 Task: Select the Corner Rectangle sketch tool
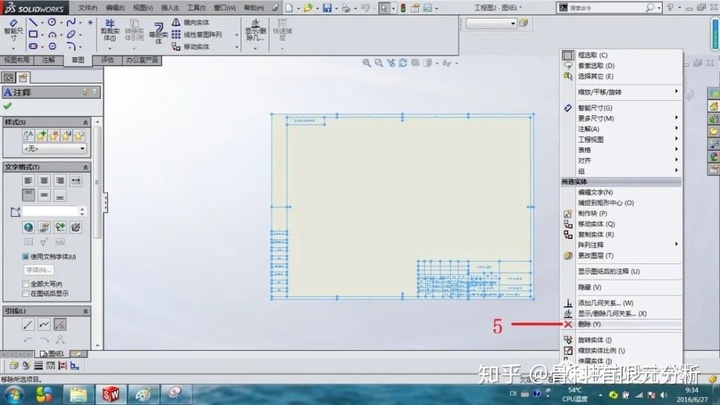33,34
